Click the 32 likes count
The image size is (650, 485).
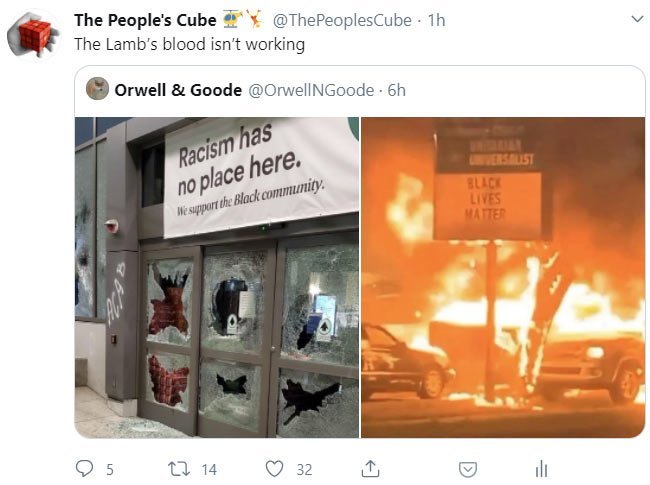click(x=304, y=470)
